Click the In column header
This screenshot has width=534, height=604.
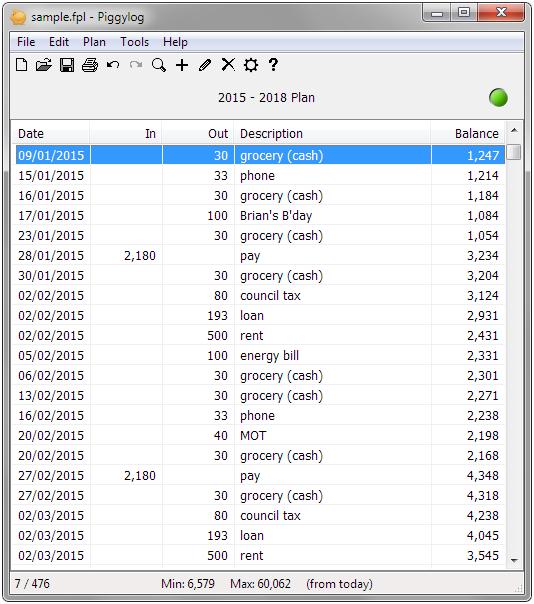[x=126, y=134]
